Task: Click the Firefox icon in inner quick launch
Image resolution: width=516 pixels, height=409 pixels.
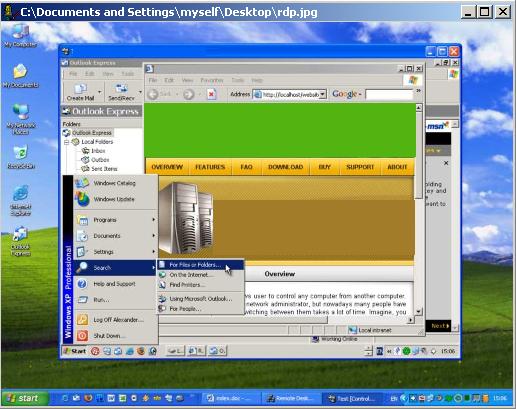Action: click(x=141, y=351)
